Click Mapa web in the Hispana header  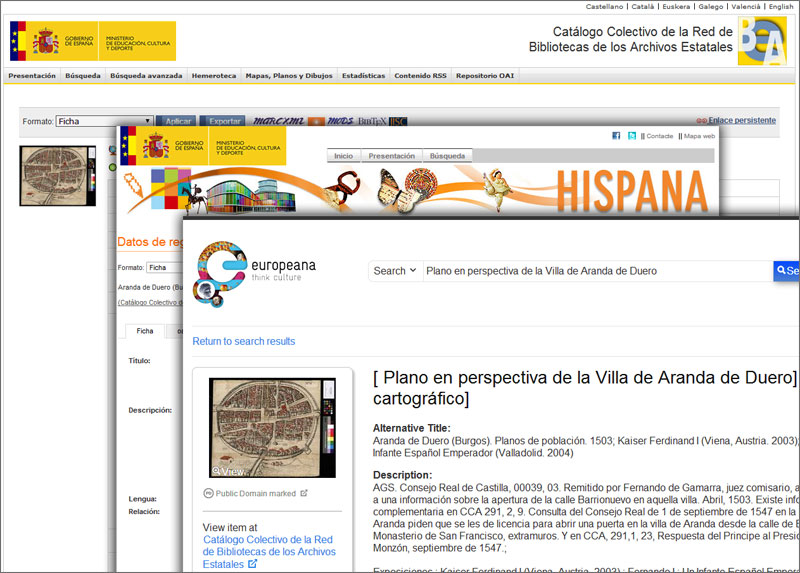699,136
